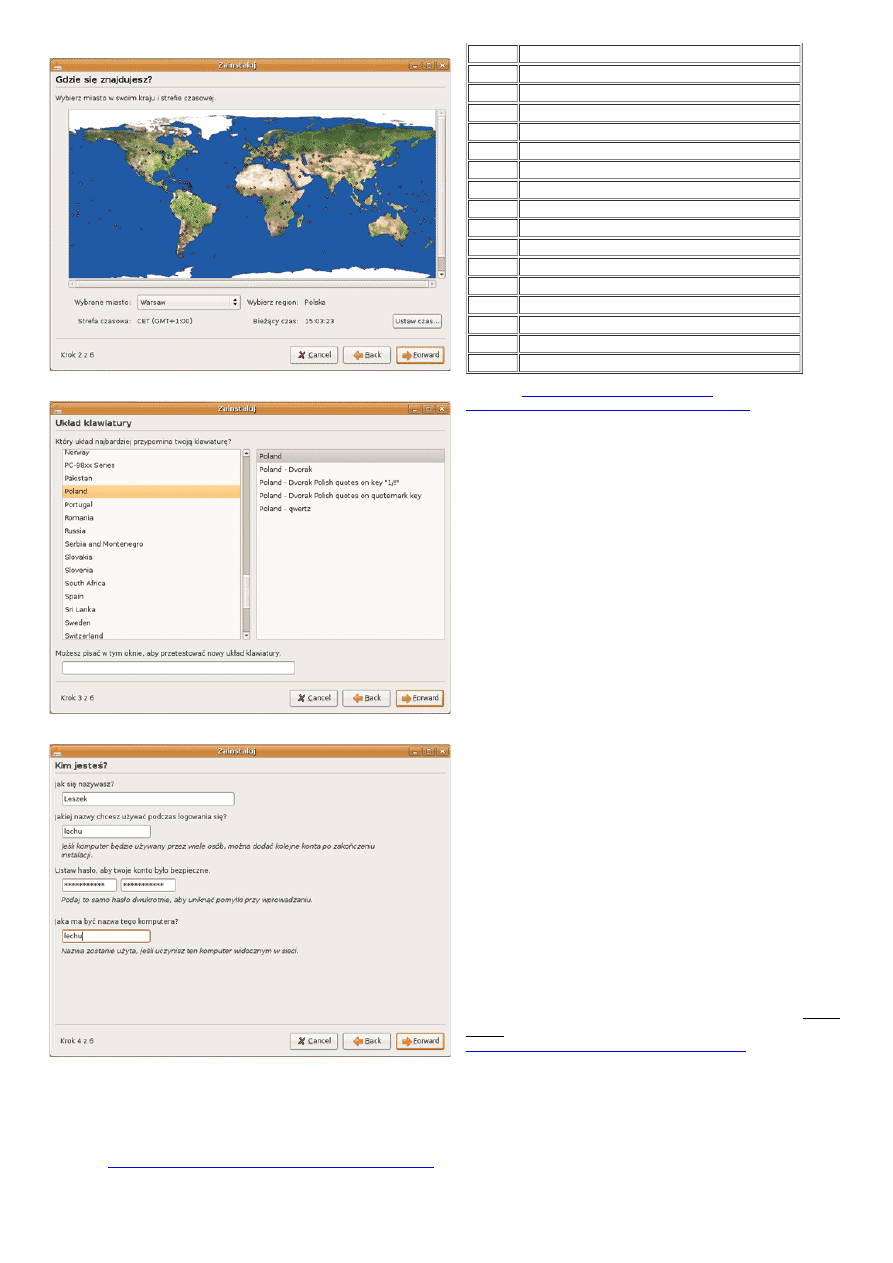
Task: Click the name field containing "Leszek"
Action: point(147,799)
